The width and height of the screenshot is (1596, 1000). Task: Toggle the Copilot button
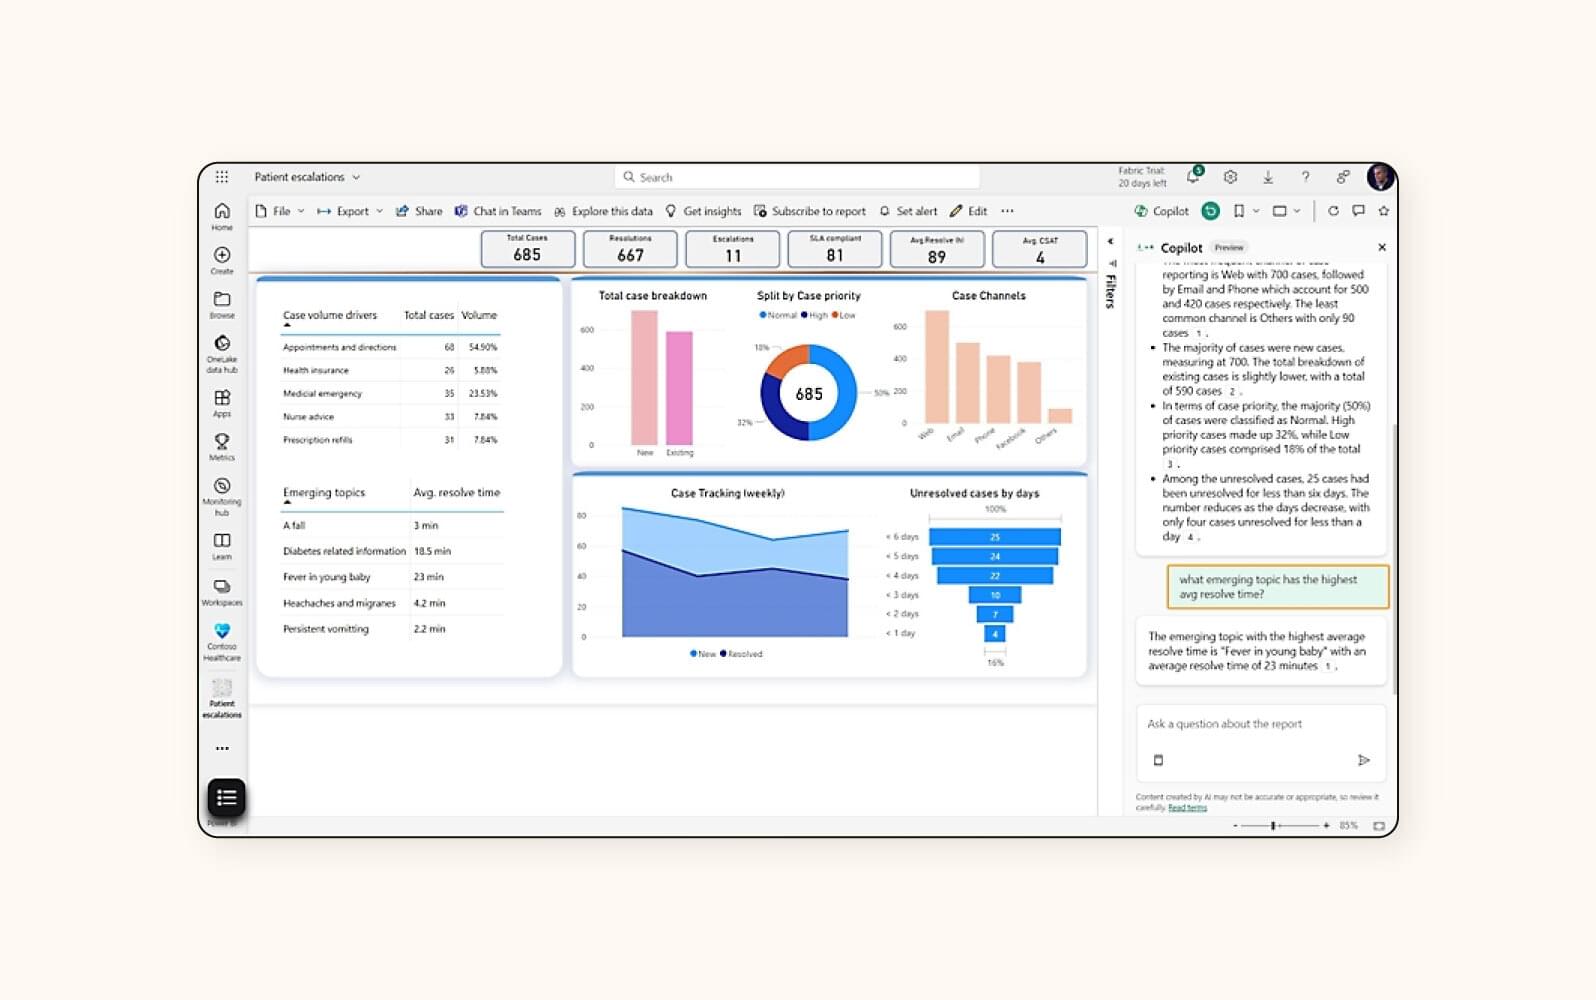coord(1161,211)
